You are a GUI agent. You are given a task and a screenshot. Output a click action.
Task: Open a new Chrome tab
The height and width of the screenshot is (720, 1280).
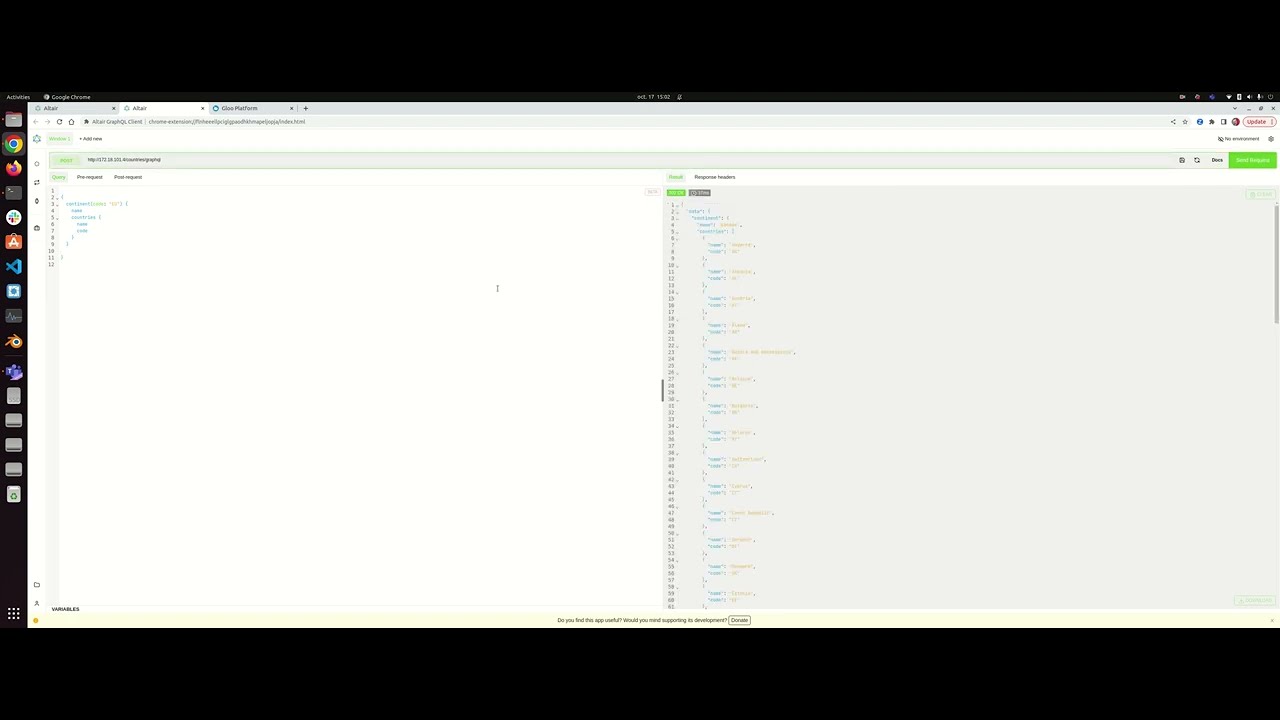click(x=306, y=108)
